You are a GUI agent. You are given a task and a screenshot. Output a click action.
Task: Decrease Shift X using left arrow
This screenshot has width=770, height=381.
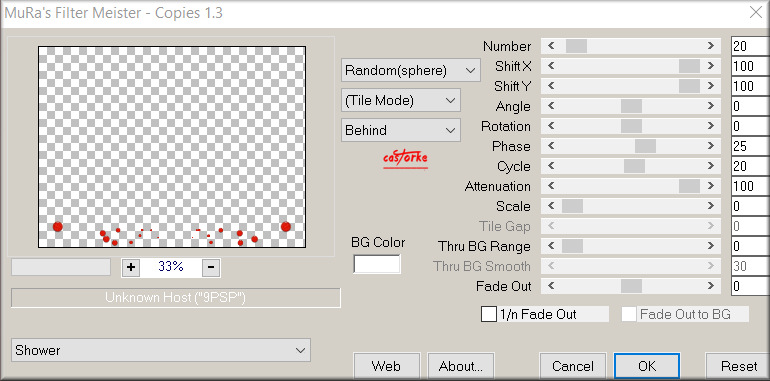[551, 66]
